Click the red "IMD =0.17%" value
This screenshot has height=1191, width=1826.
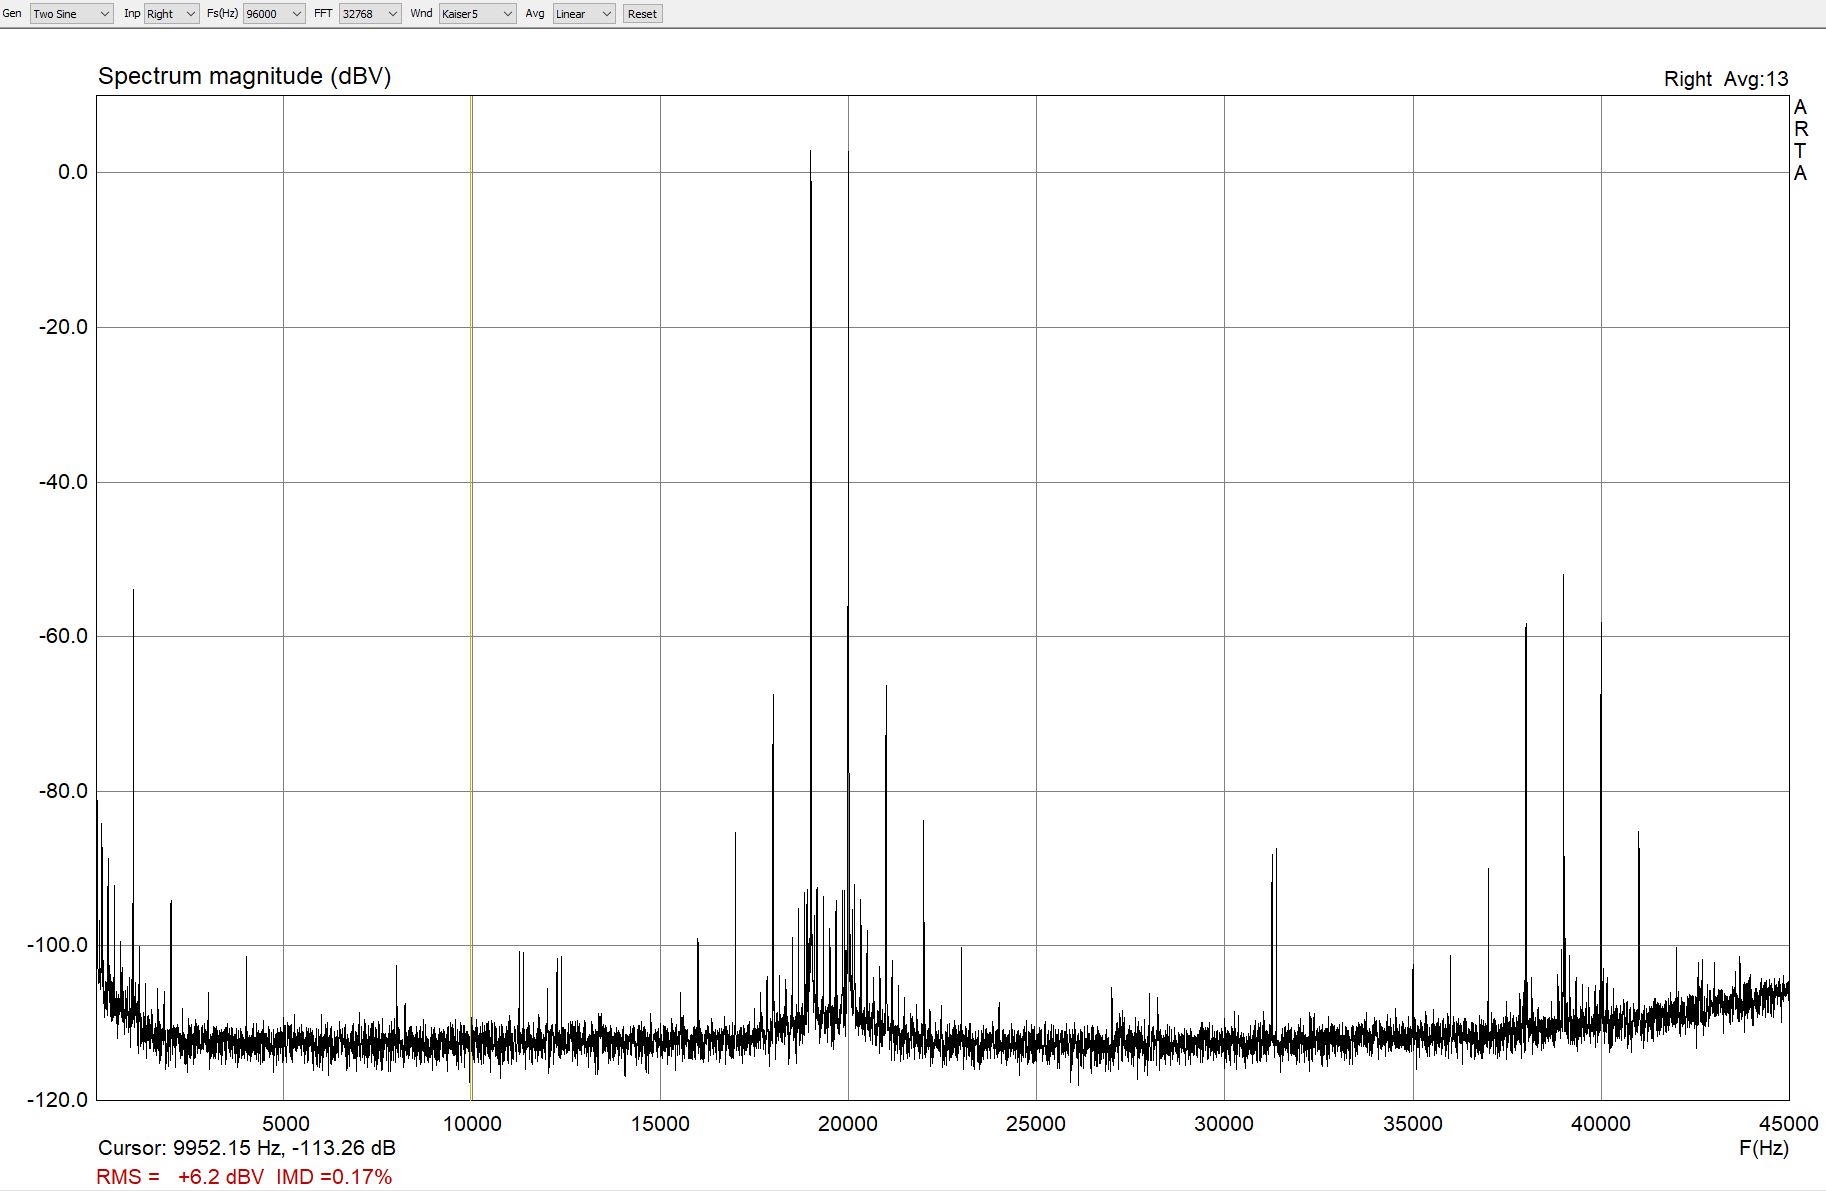point(334,1177)
